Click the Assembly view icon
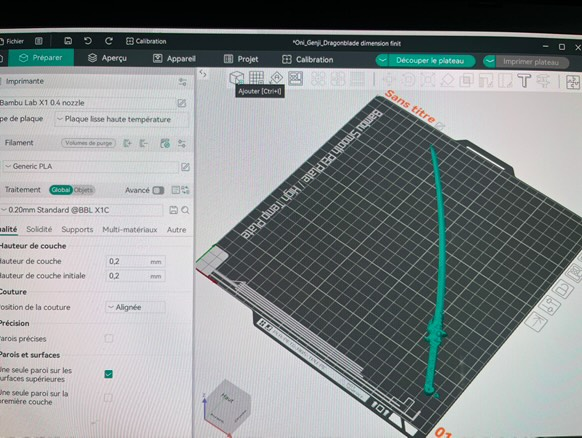This screenshot has width=582, height=438. (573, 82)
